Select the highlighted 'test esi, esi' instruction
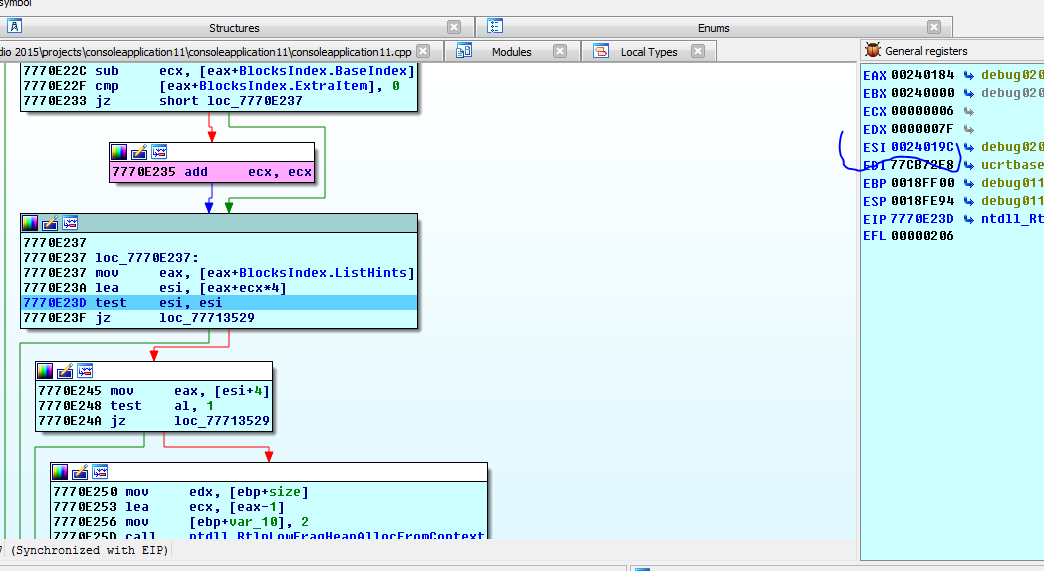This screenshot has width=1044, height=571. click(190, 302)
